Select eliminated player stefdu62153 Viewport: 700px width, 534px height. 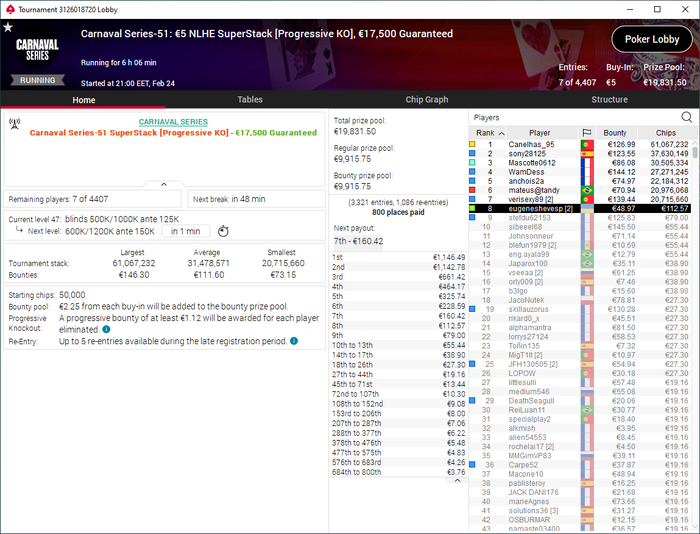580,218
